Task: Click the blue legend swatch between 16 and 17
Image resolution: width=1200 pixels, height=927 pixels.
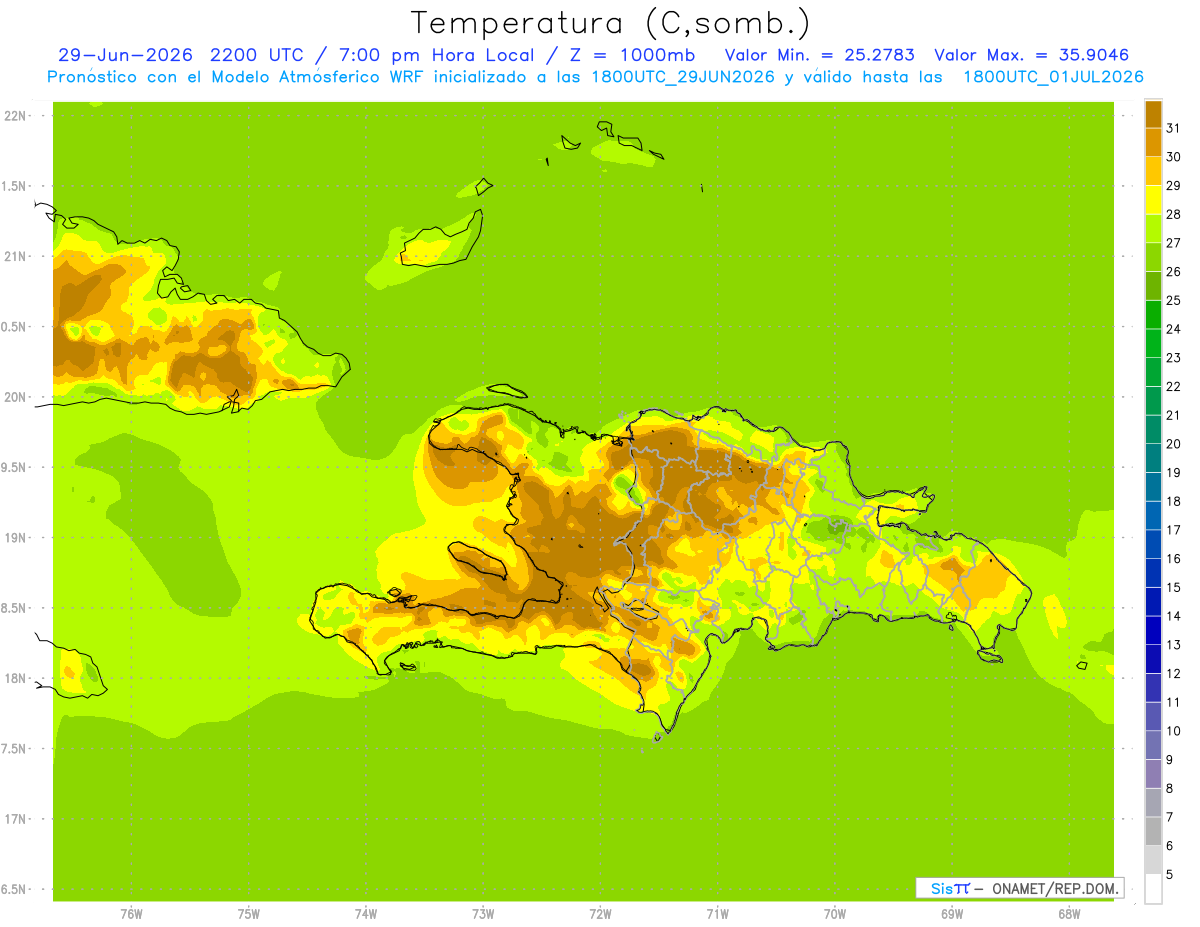Action: [1153, 544]
